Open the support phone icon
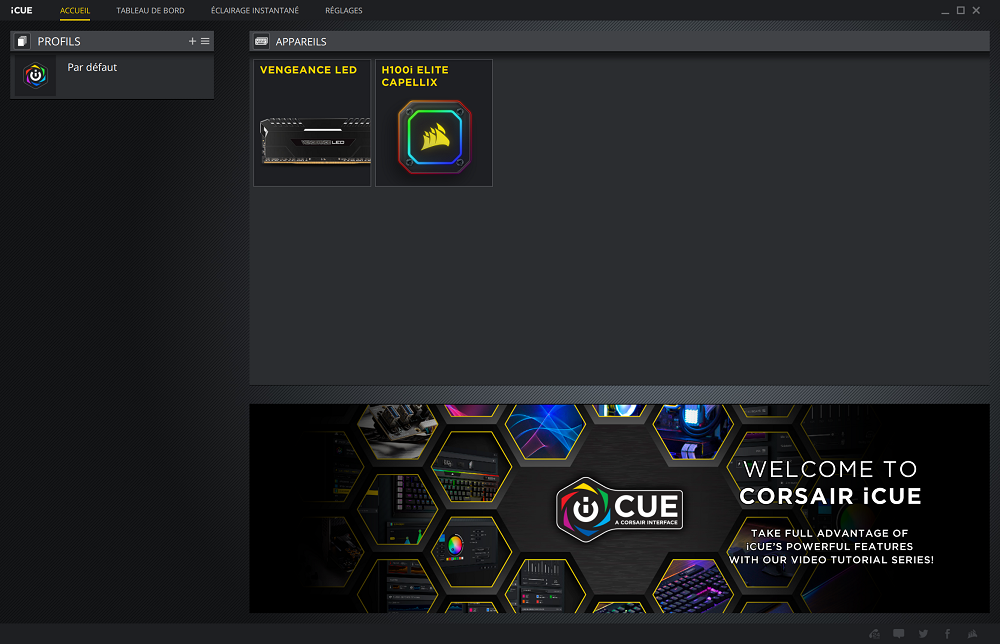Image resolution: width=1000 pixels, height=644 pixels. [x=875, y=634]
